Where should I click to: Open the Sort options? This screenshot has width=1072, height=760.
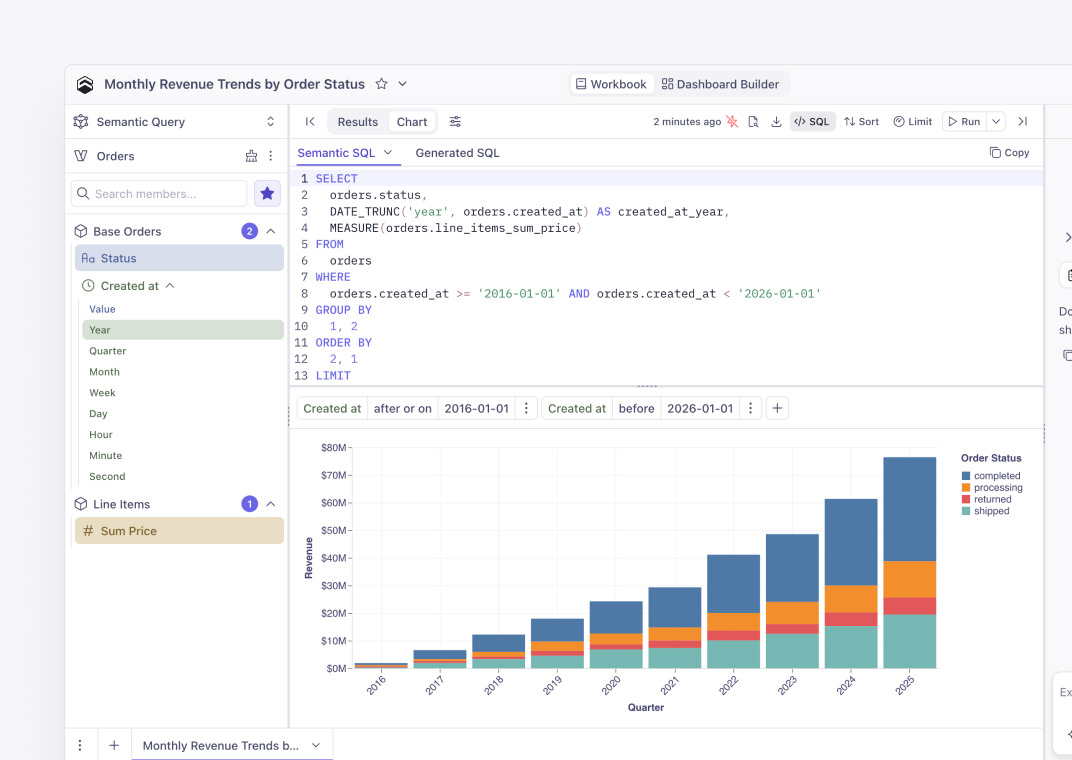click(x=861, y=122)
